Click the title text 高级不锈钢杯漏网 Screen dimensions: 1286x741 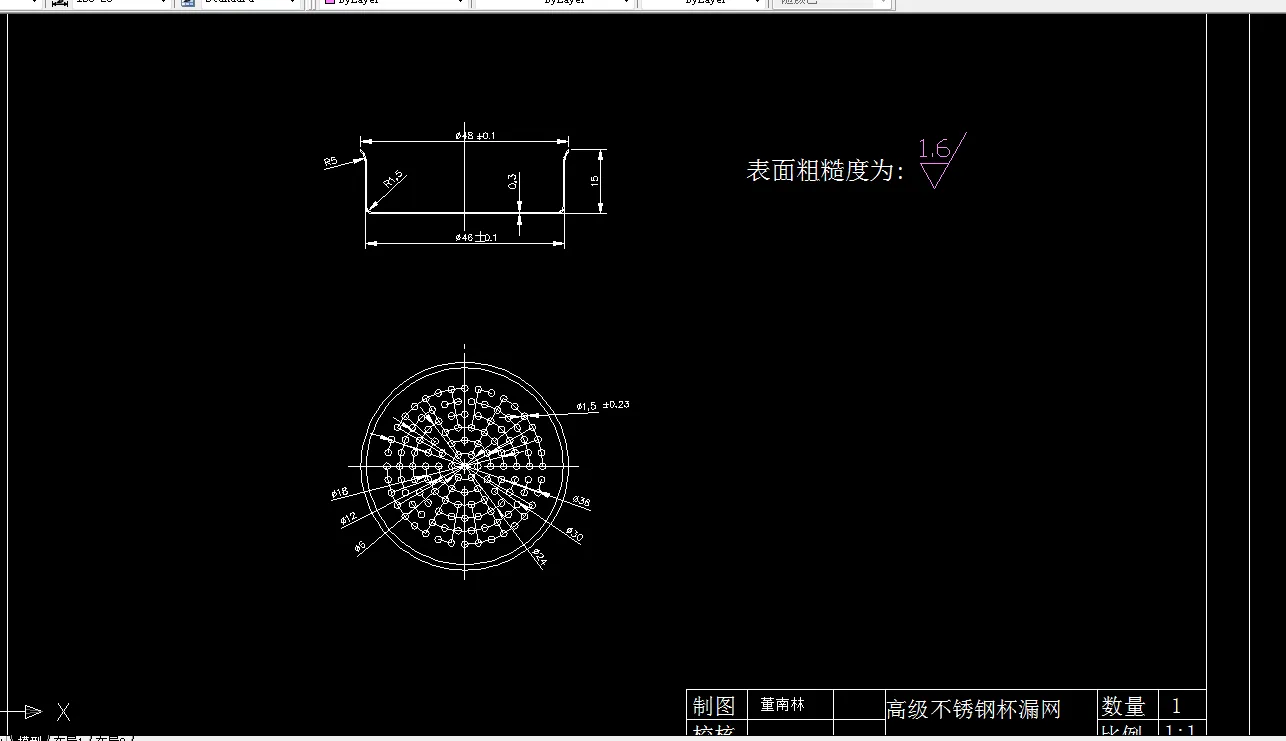pos(971,707)
